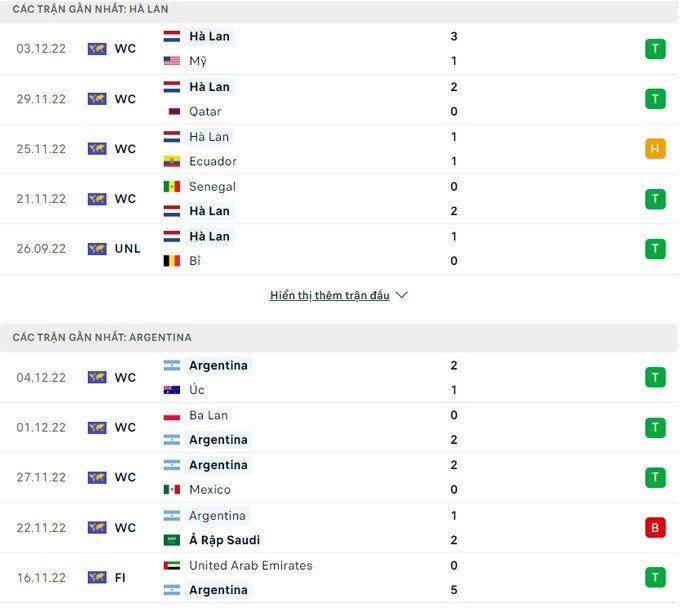Click the Mexico flag icon

[x=171, y=490]
